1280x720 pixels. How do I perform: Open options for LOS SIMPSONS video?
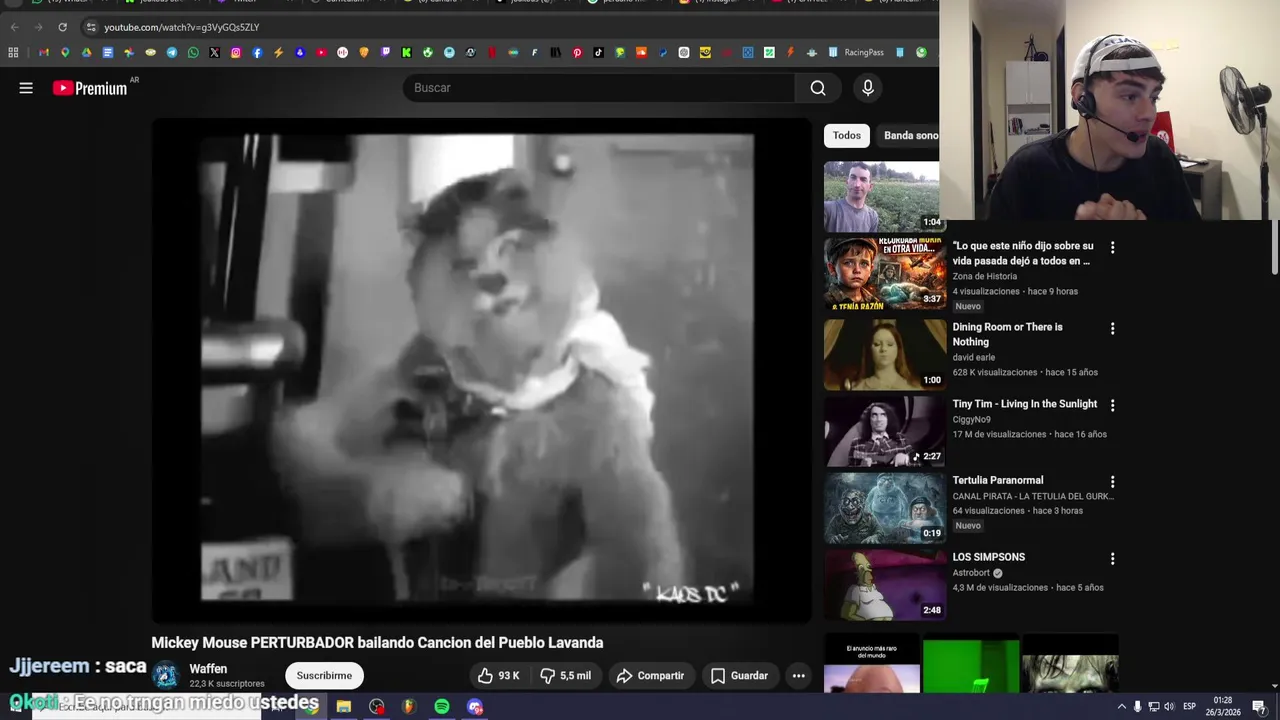1112,559
